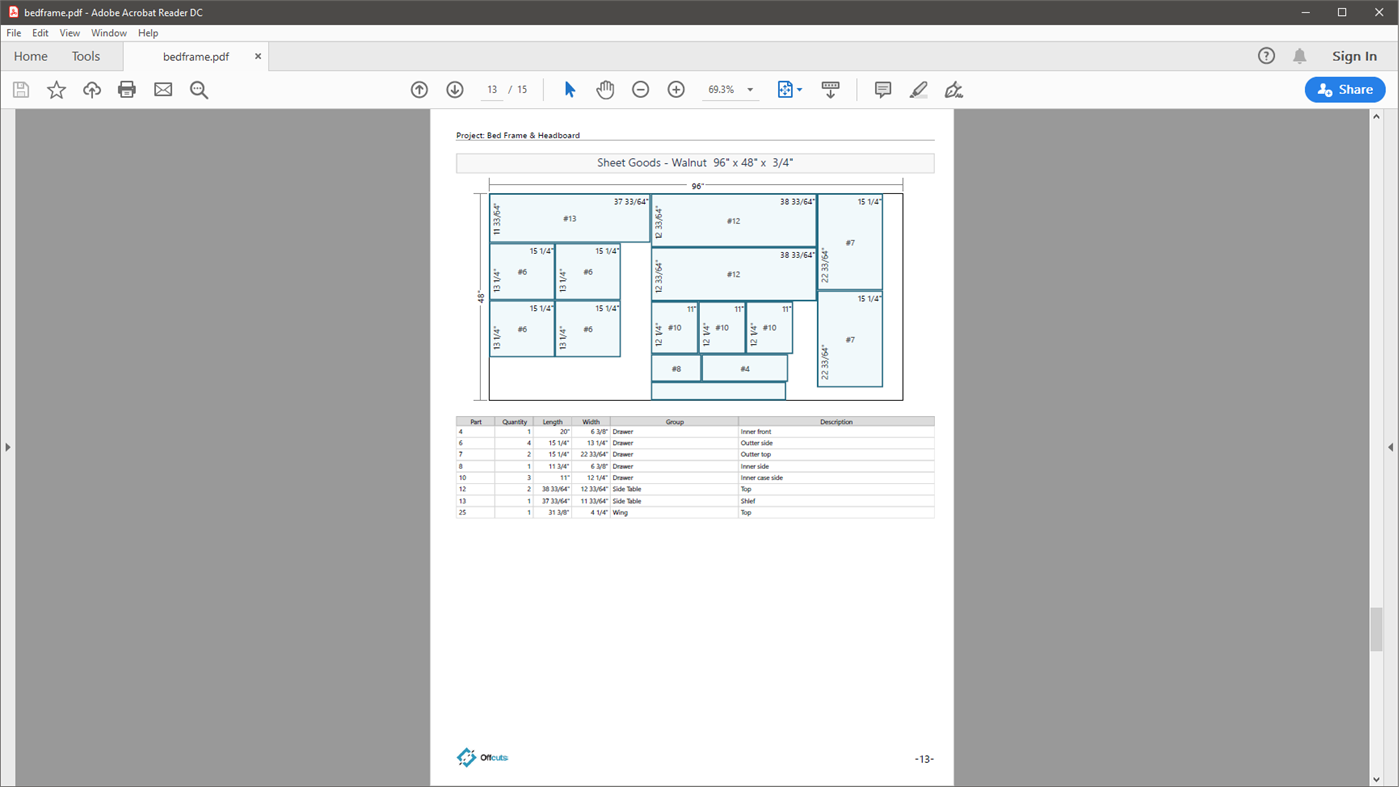Close the bedframe.pdf tab
Image resolution: width=1399 pixels, height=787 pixels.
[258, 56]
